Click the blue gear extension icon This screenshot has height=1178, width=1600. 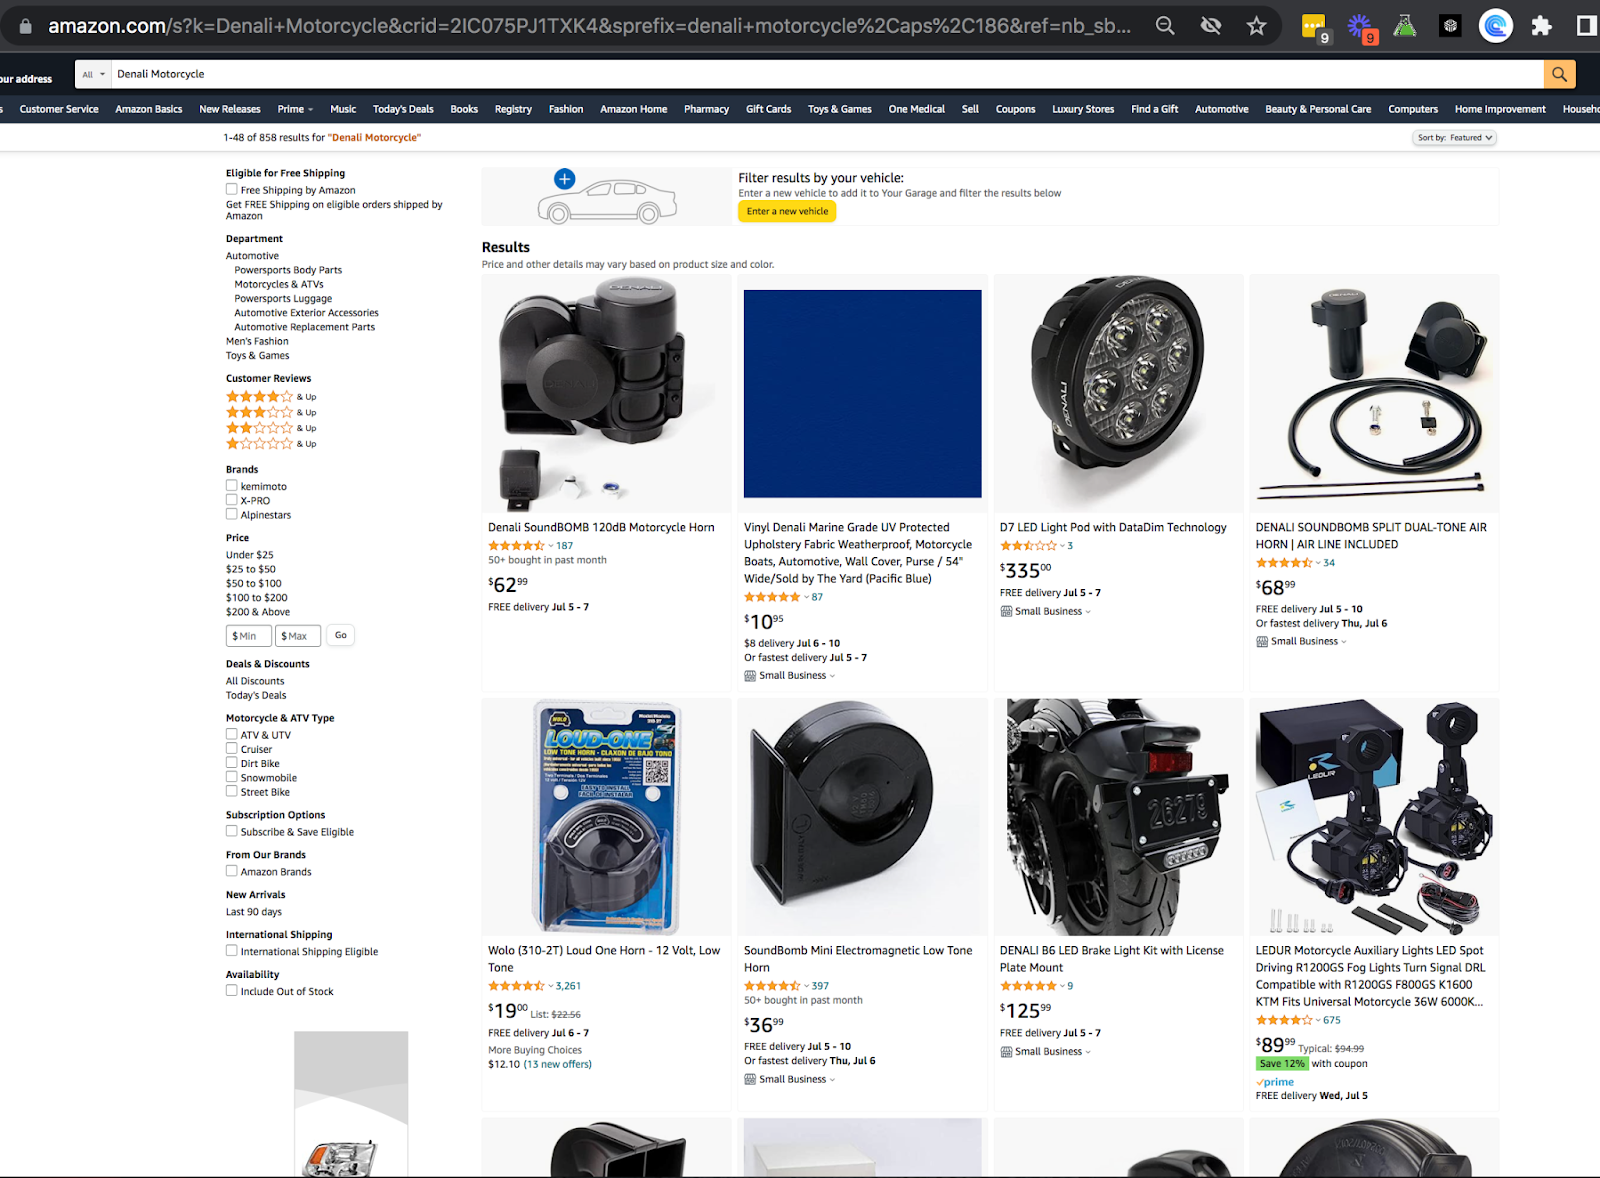tap(1360, 27)
